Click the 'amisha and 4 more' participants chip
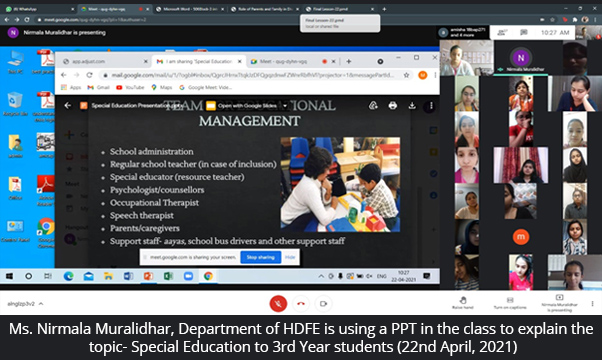The height and width of the screenshot is (360, 602). click(x=463, y=32)
